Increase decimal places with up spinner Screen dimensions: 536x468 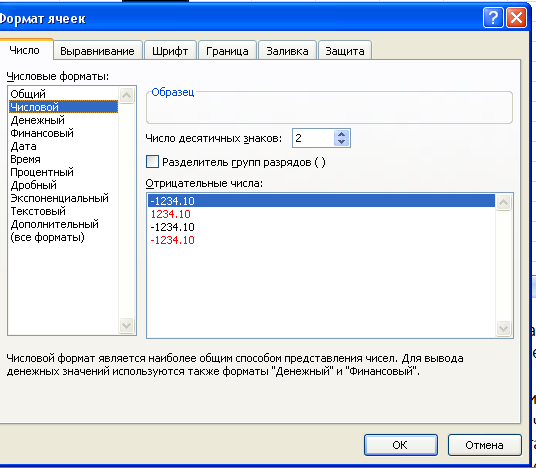(341, 134)
